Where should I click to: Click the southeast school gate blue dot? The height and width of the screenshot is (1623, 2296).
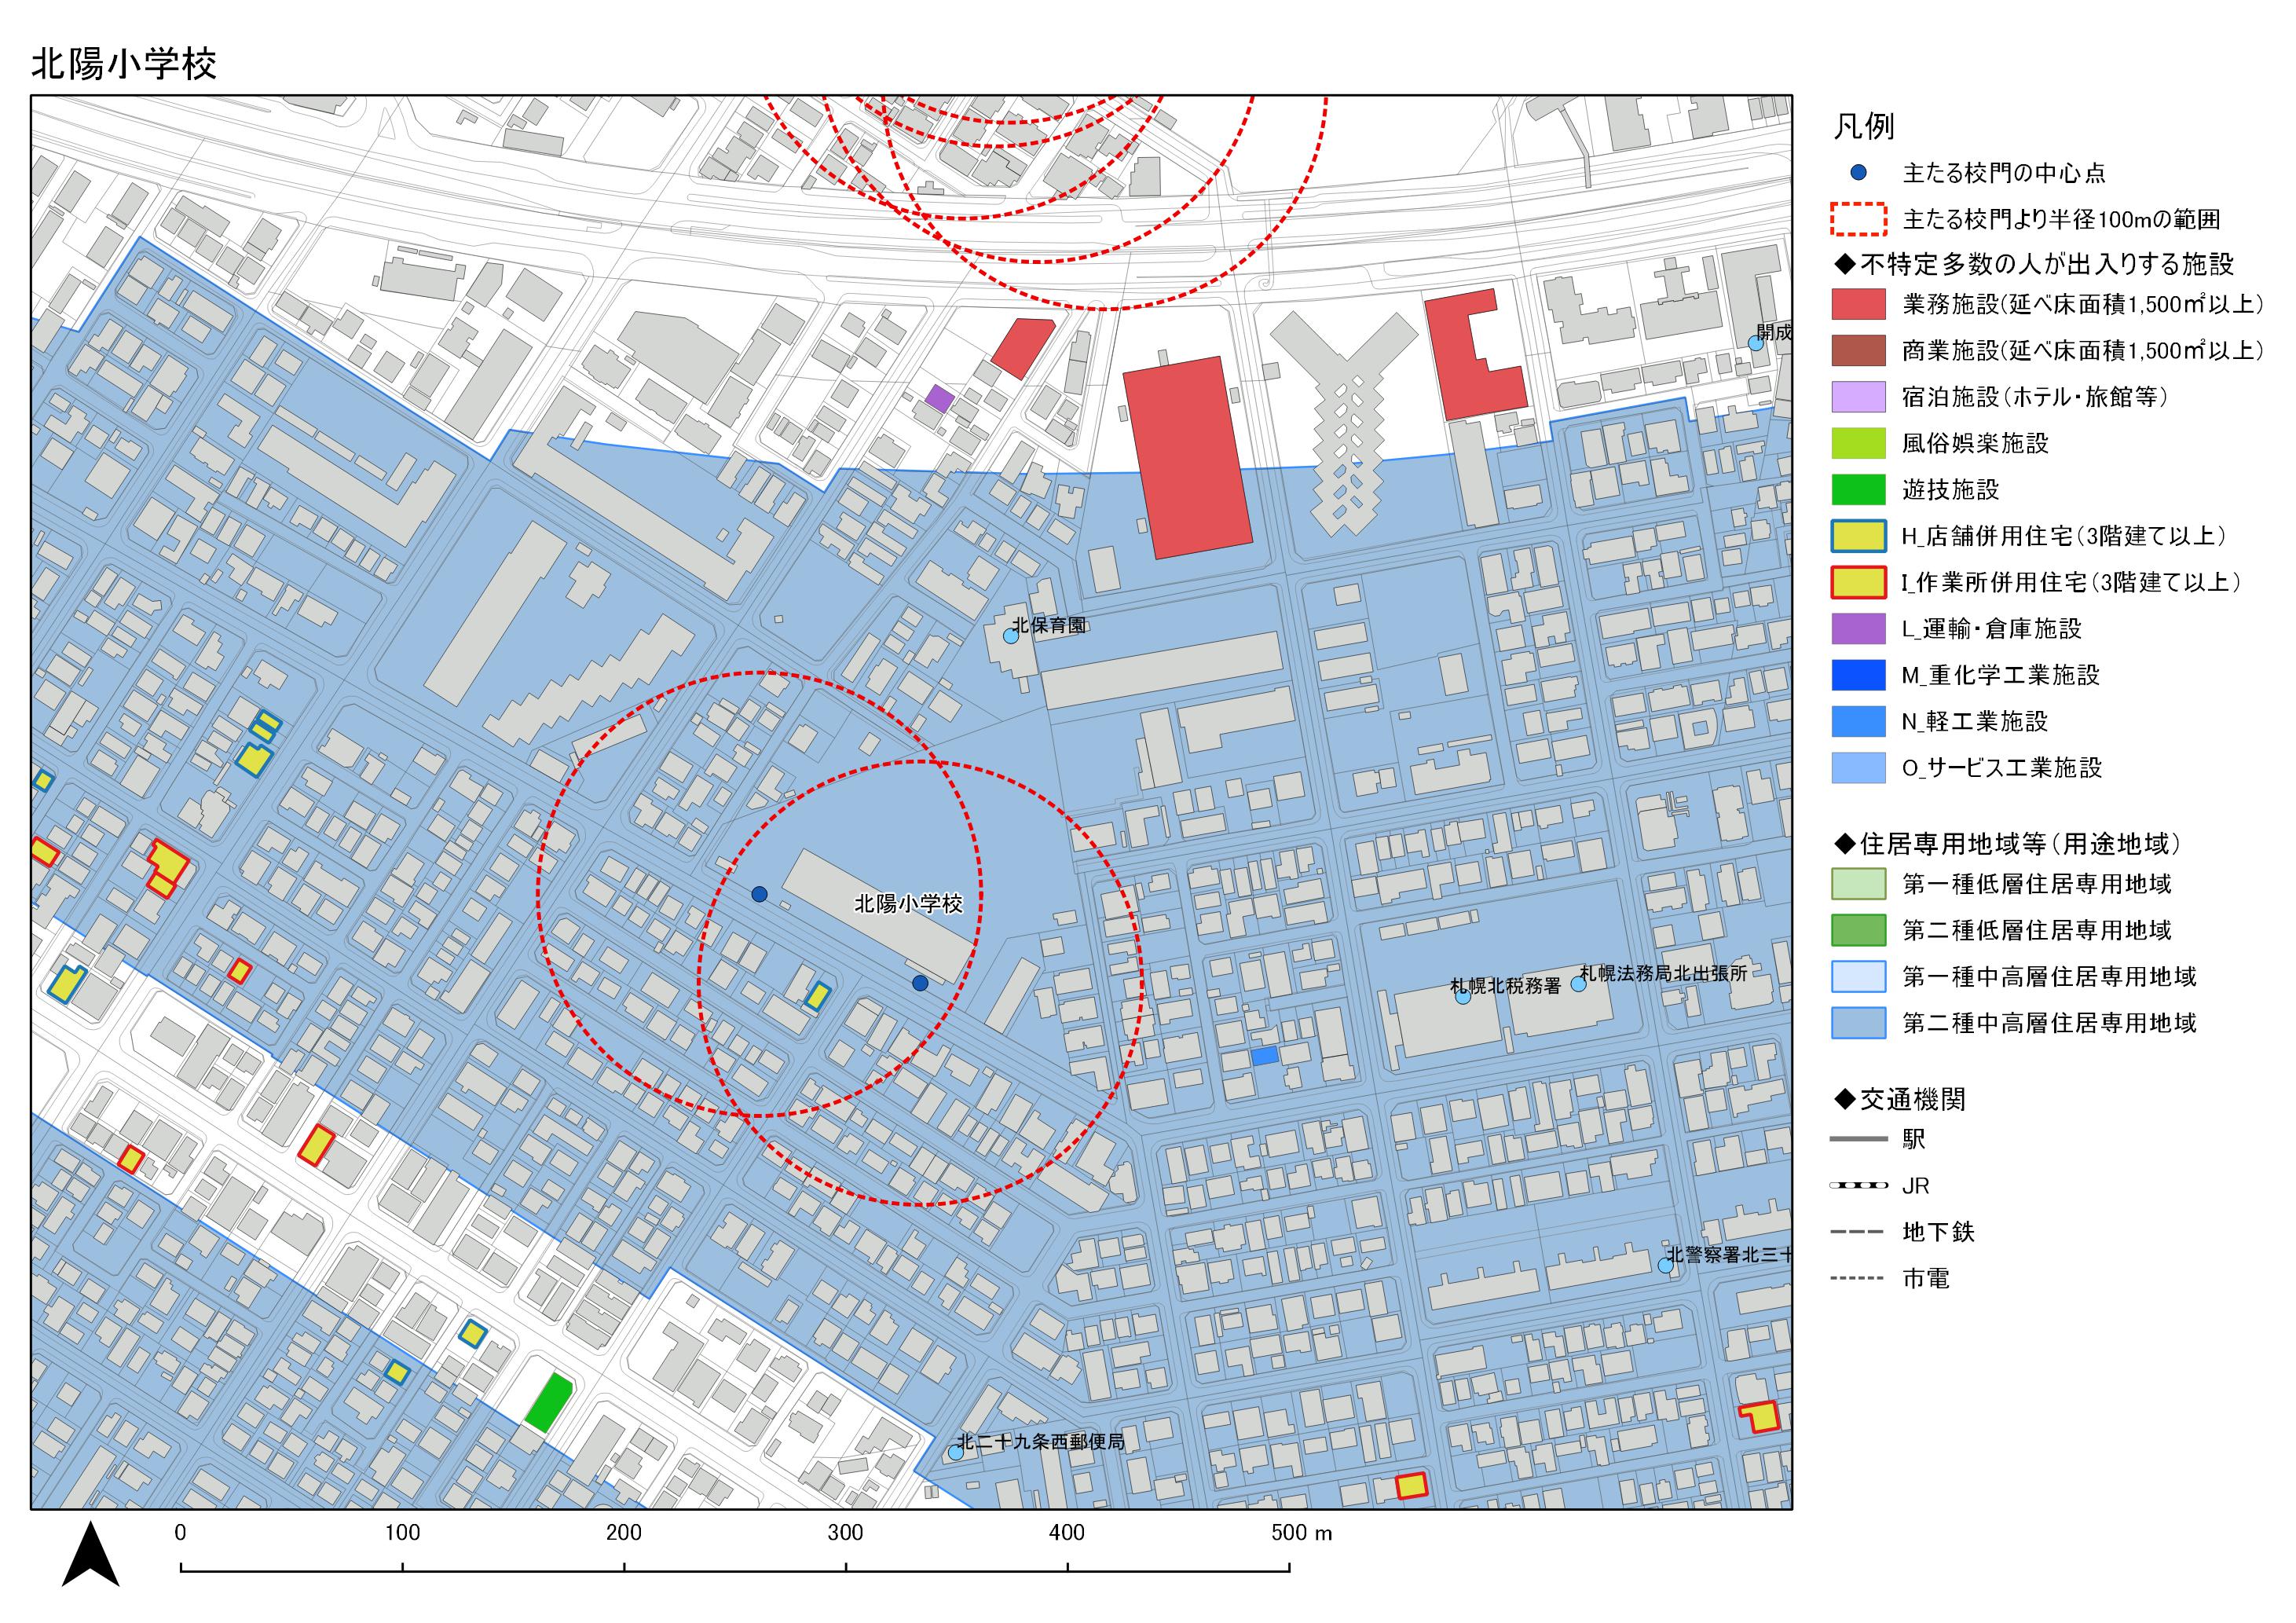coord(920,983)
